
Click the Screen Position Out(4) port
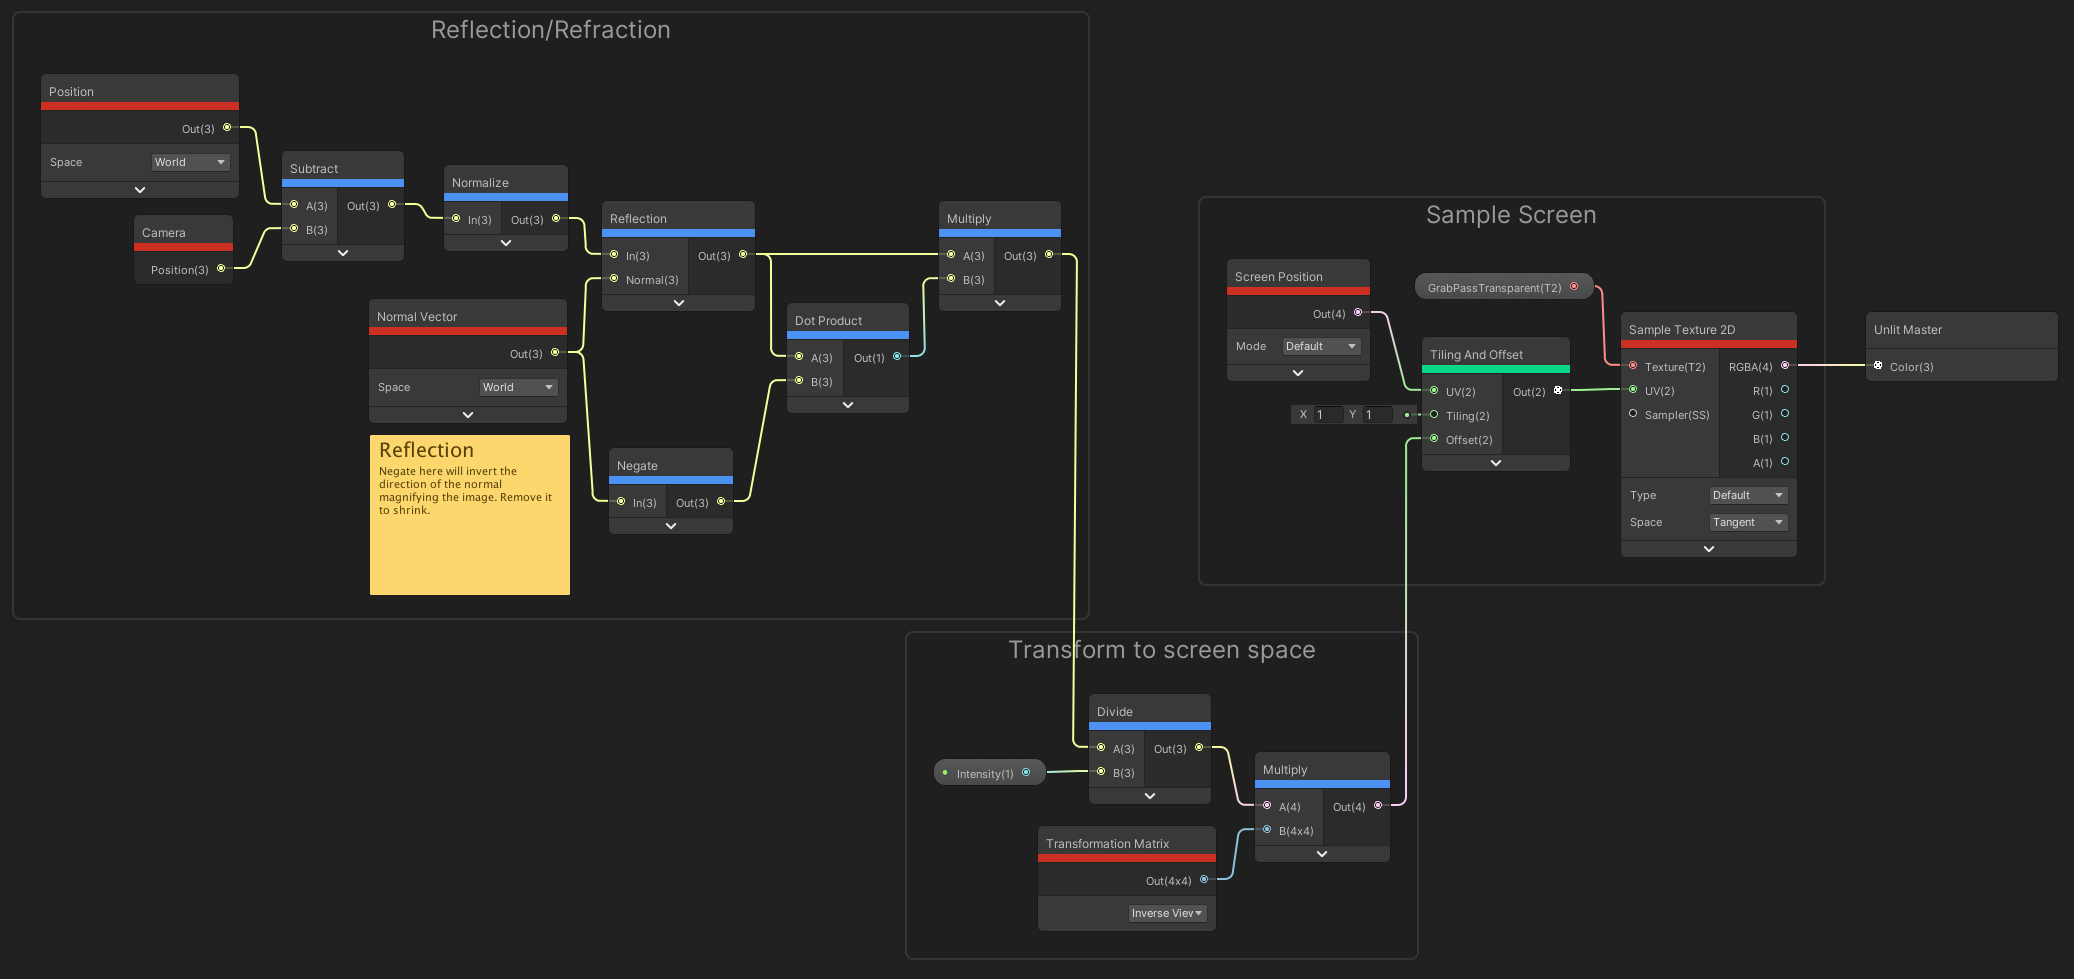(1358, 312)
